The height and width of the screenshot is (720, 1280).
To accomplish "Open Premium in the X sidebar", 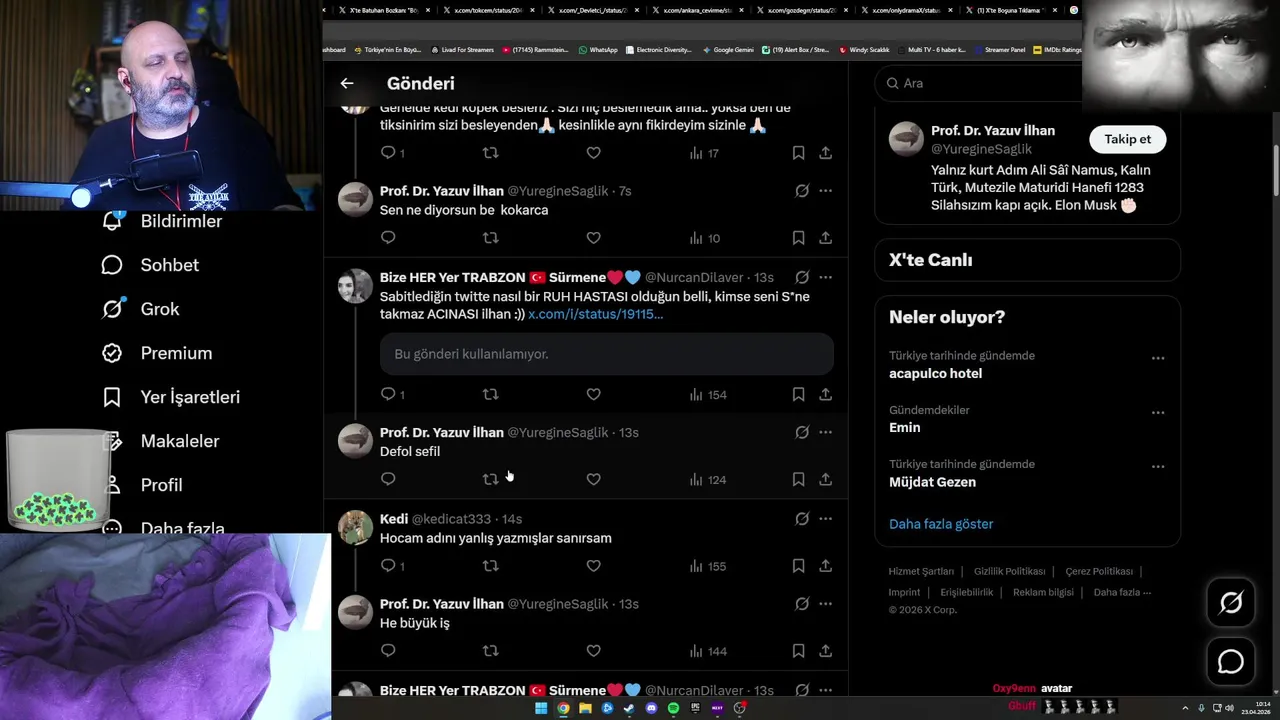I will pyautogui.click(x=157, y=353).
